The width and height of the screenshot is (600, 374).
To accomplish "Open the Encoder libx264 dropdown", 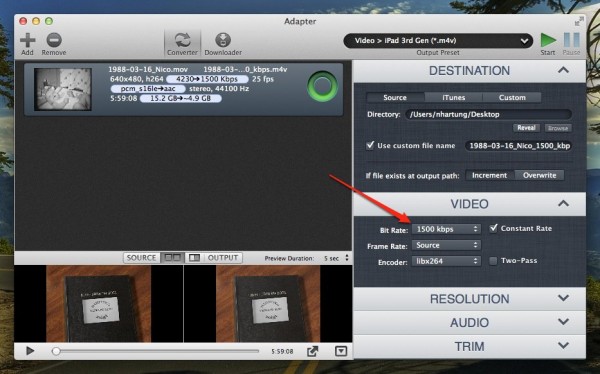I will (x=446, y=261).
